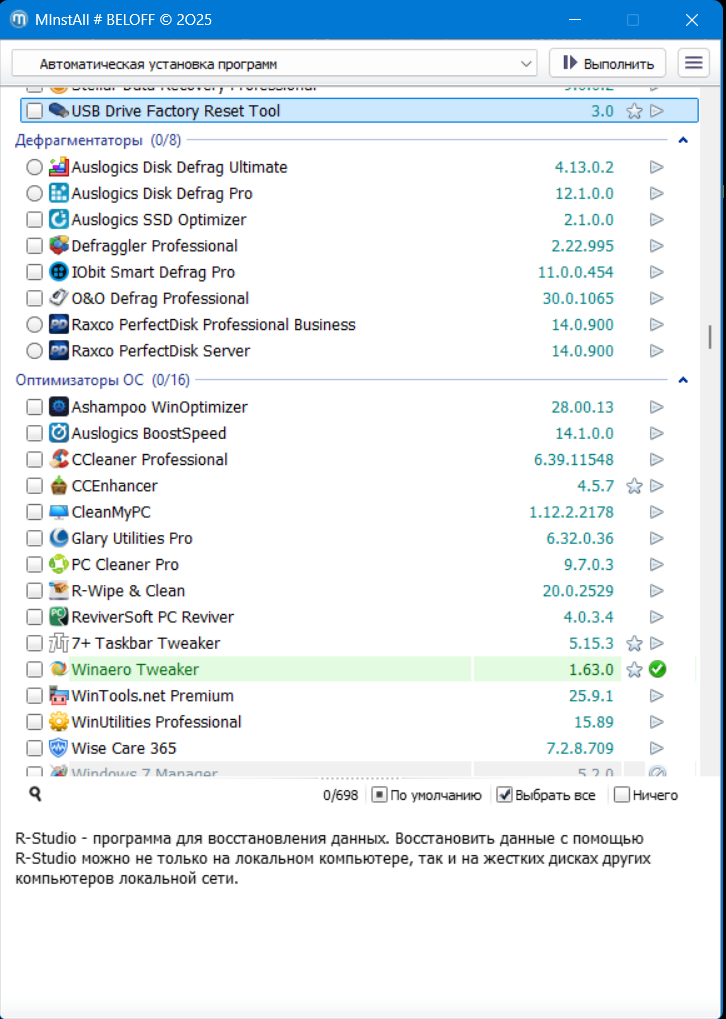This screenshot has width=726, height=1019.
Task: Click the Glary Utilities Pro icon
Action: pyautogui.click(x=59, y=538)
